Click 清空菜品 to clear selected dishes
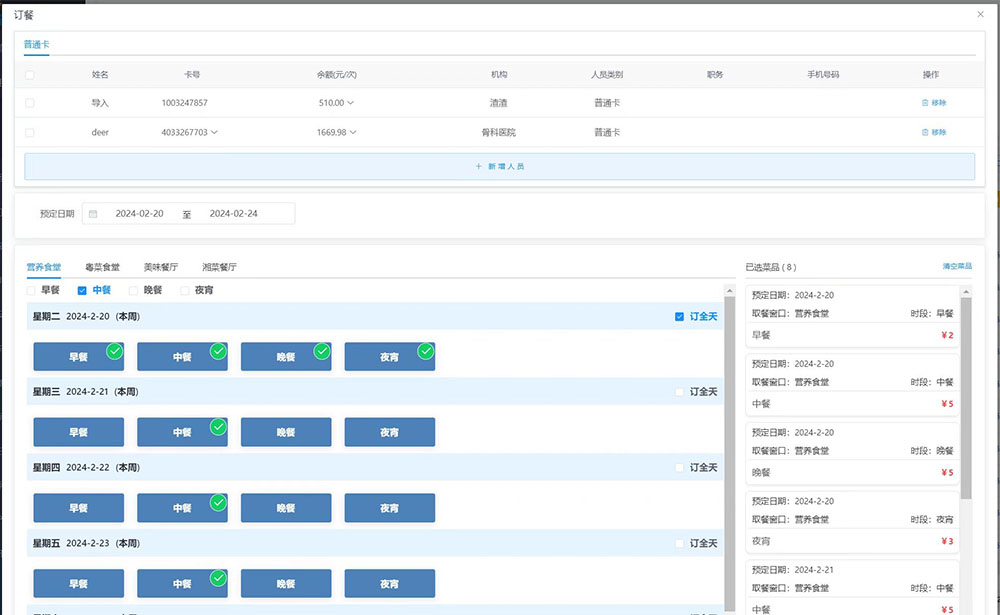 point(957,266)
